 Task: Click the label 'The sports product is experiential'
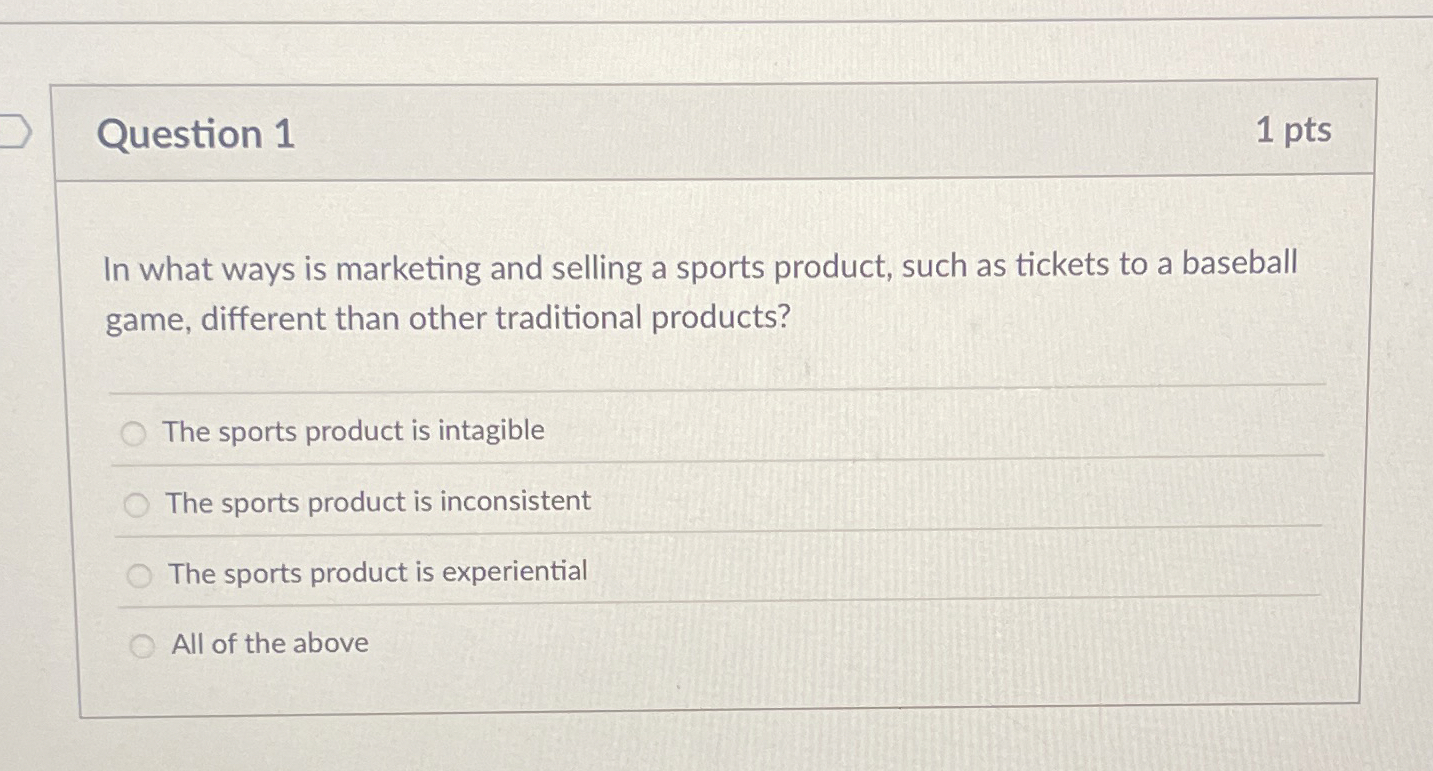[378, 572]
